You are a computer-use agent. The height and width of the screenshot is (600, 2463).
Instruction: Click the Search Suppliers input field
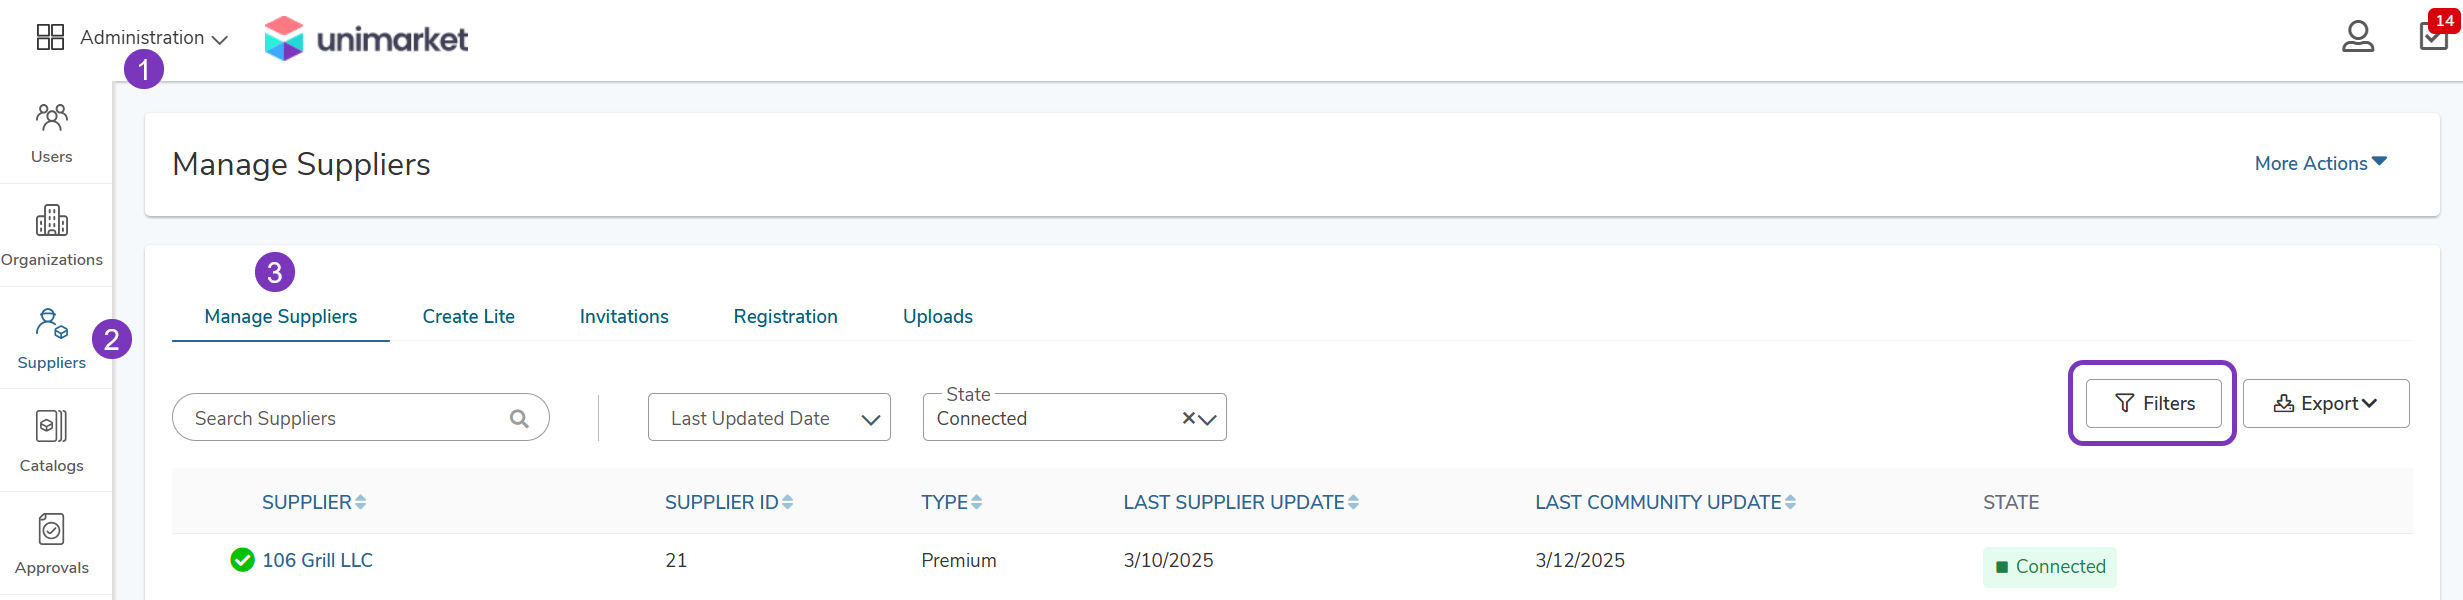[x=360, y=418]
